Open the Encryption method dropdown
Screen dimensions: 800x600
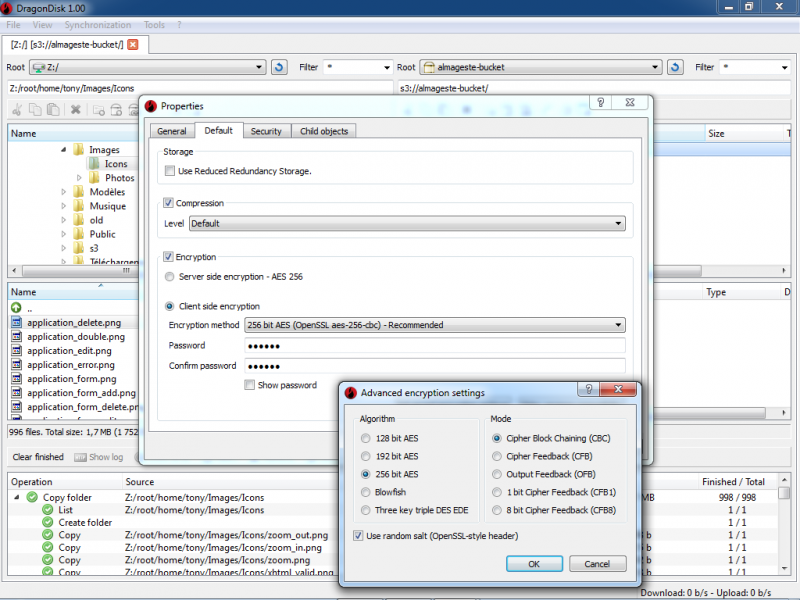point(435,325)
